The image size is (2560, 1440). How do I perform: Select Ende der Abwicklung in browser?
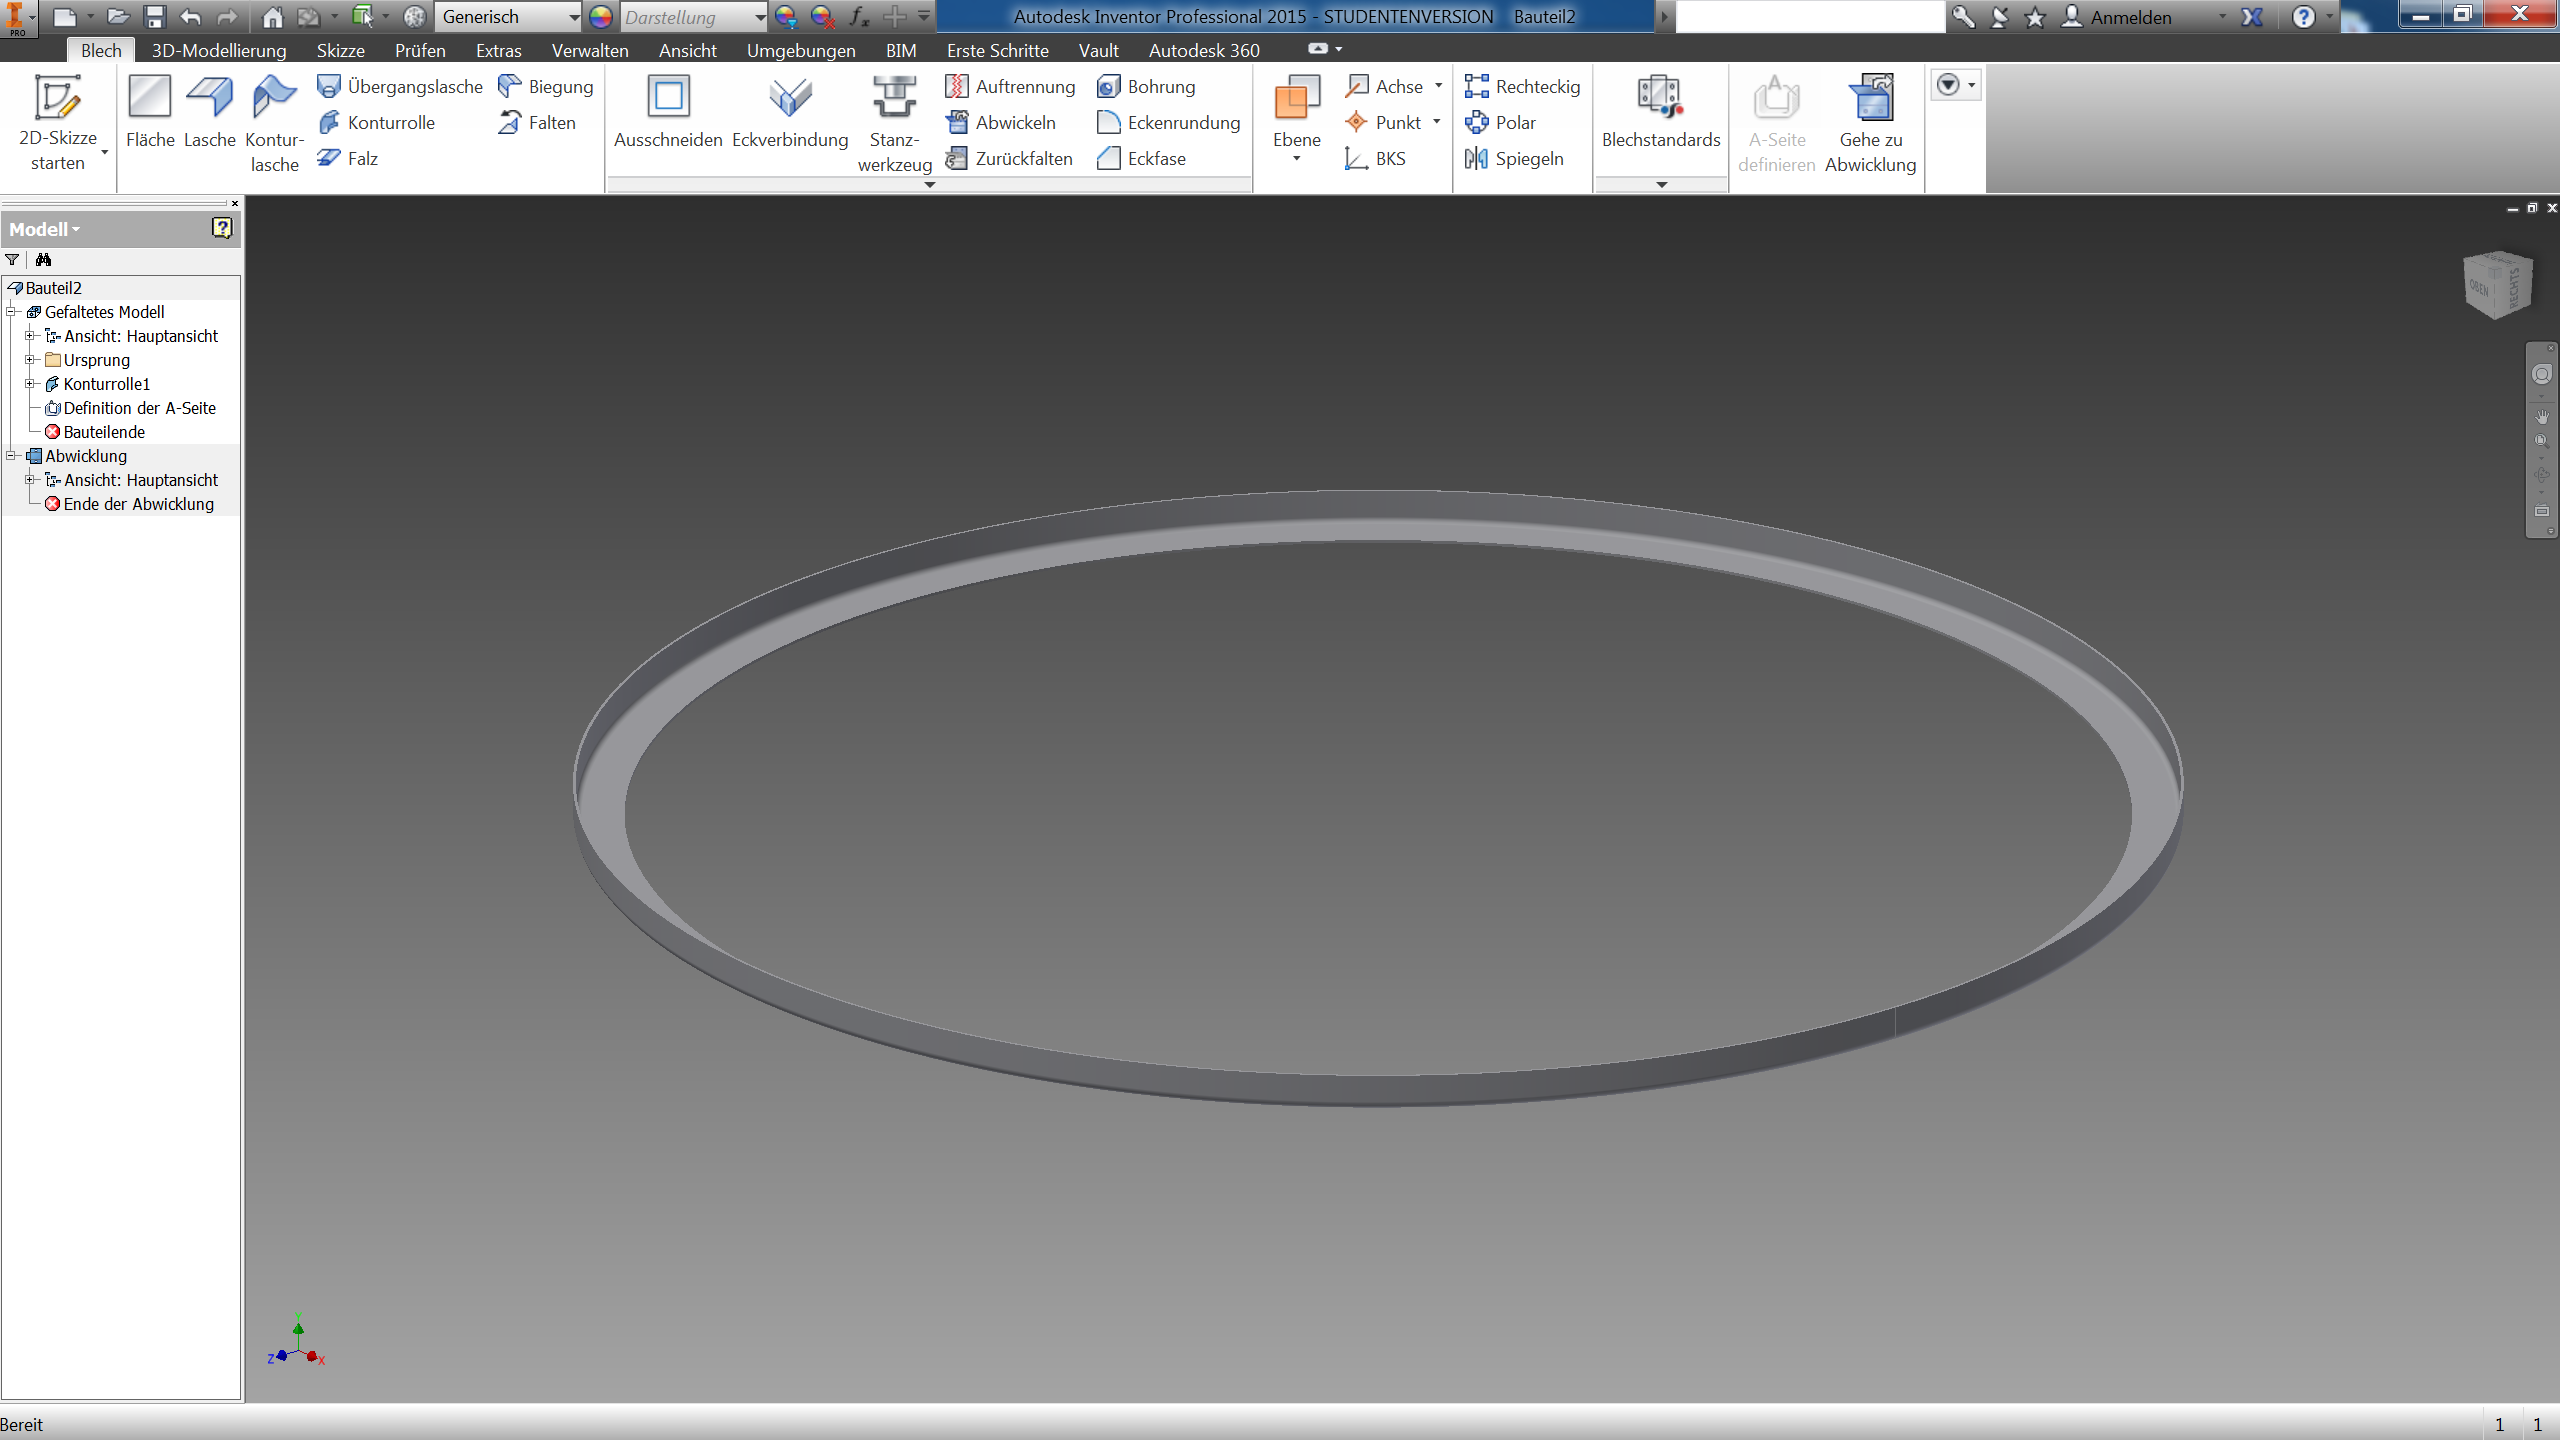(x=138, y=504)
